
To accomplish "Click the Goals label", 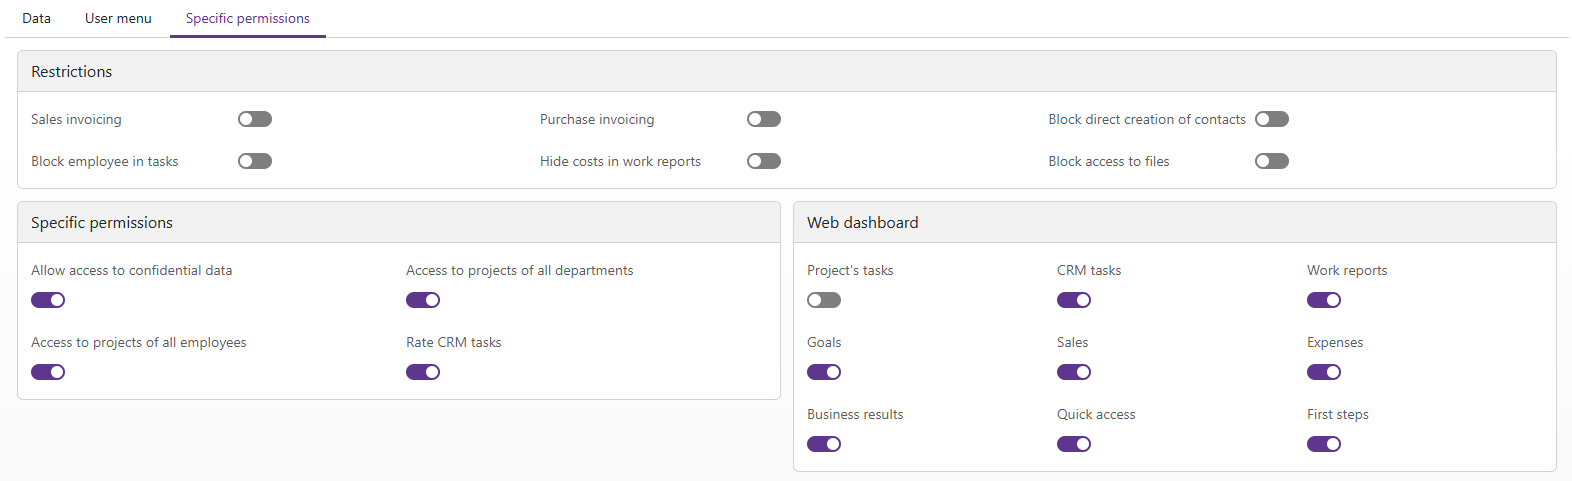I will pyautogui.click(x=824, y=342).
